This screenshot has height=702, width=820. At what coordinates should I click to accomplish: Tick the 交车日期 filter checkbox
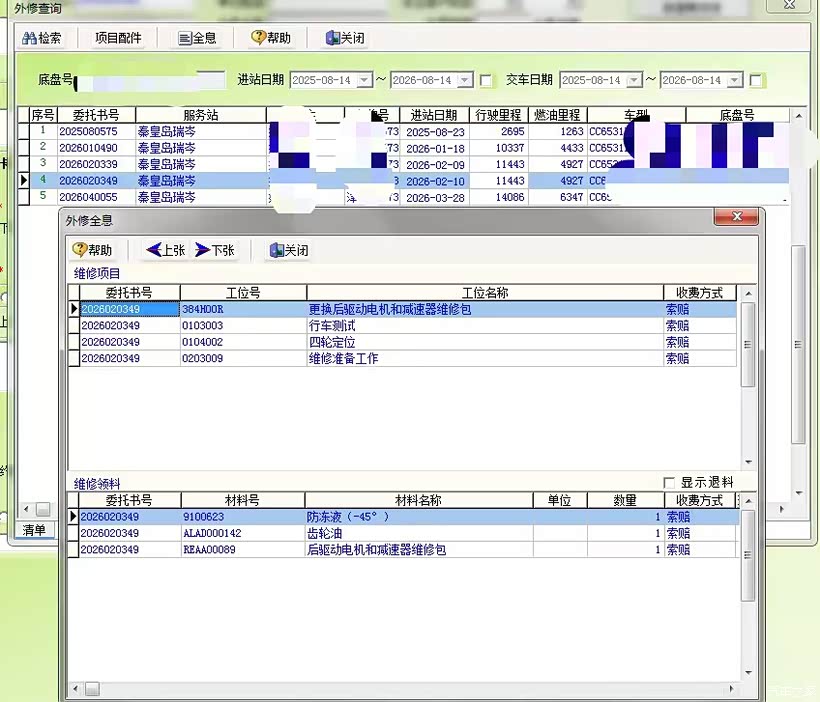click(x=756, y=81)
